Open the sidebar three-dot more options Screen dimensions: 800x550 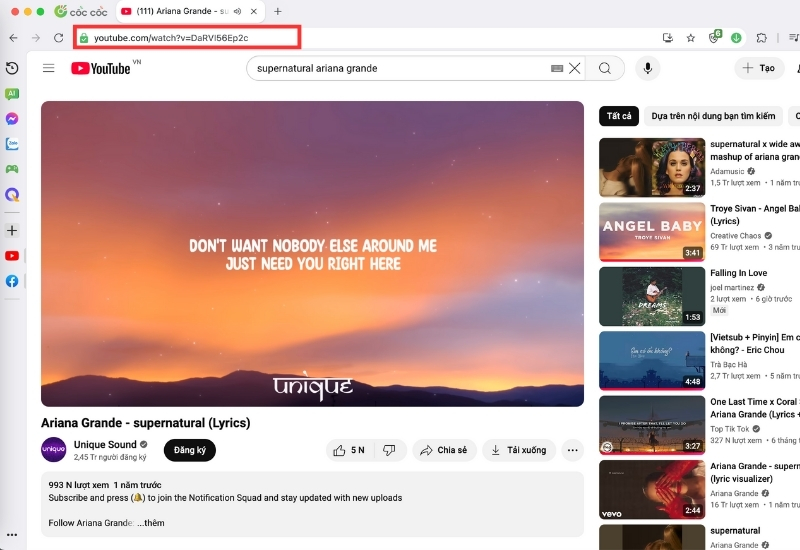tap(12, 535)
